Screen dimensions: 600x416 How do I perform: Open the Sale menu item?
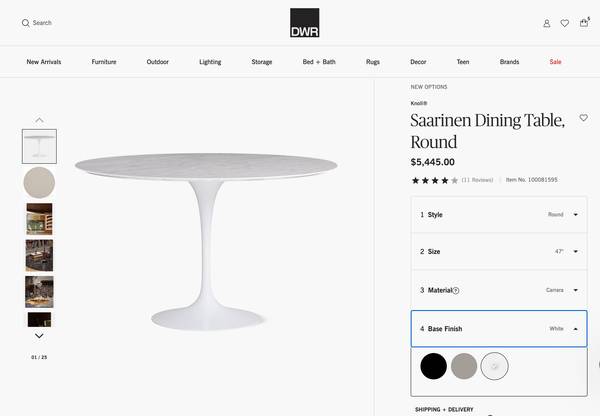555,62
